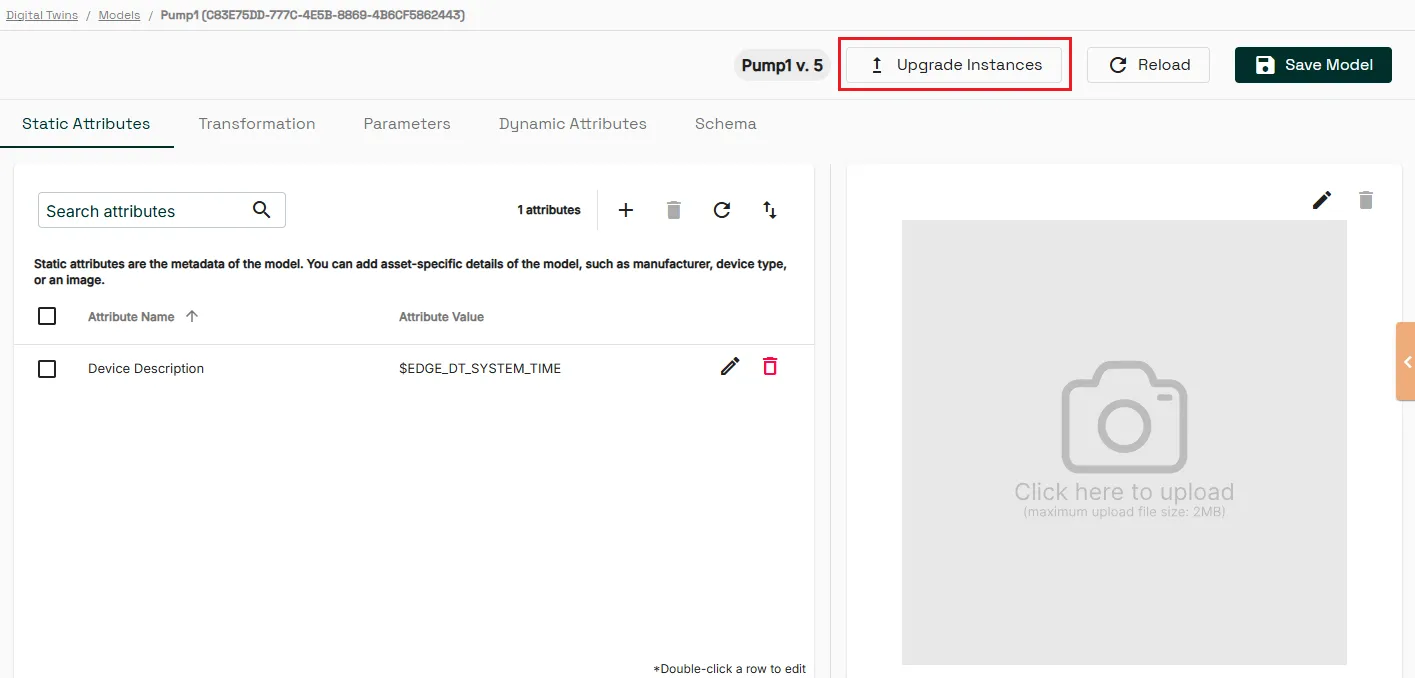
Task: Click the Pump1 v. 5 version badge
Action: 782,65
